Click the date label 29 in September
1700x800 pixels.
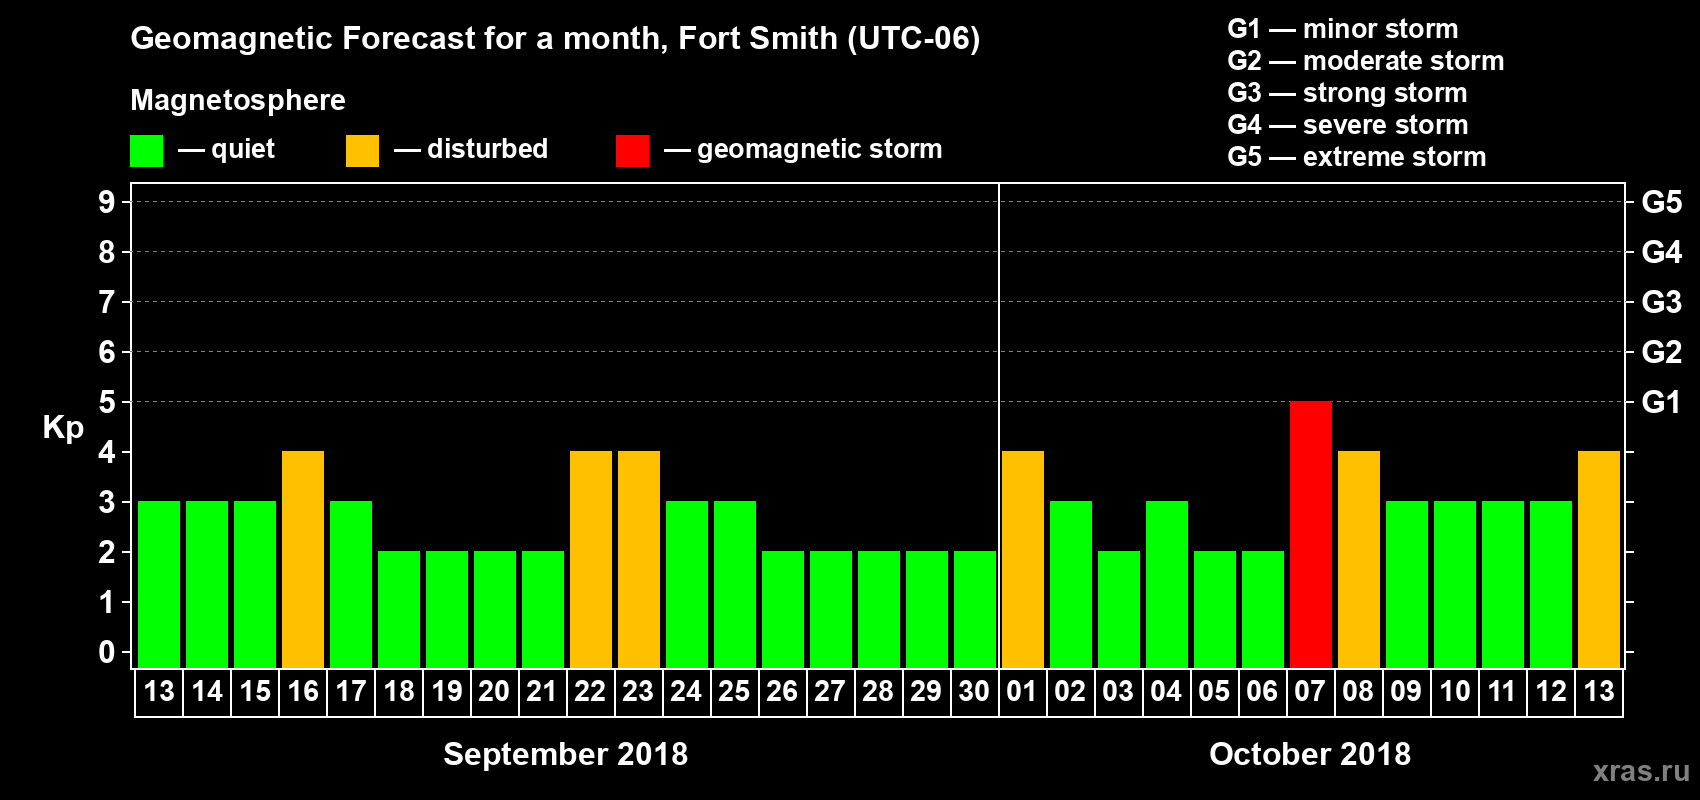pyautogui.click(x=926, y=691)
